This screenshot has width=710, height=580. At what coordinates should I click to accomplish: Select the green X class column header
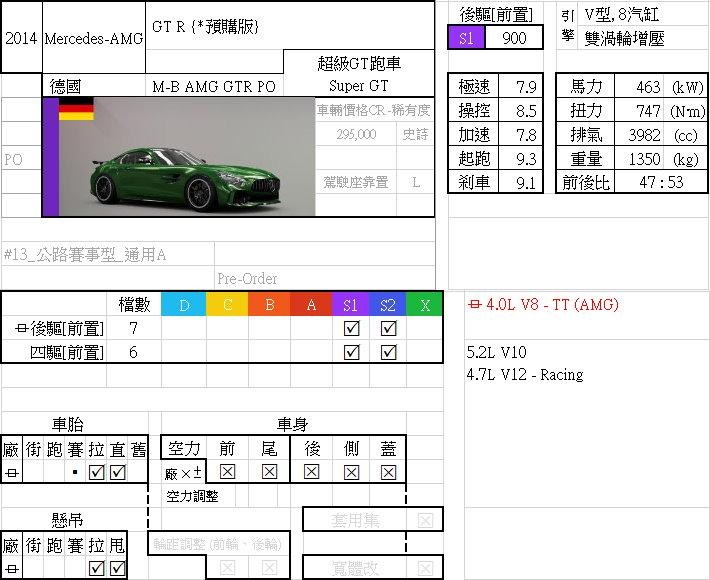424,305
